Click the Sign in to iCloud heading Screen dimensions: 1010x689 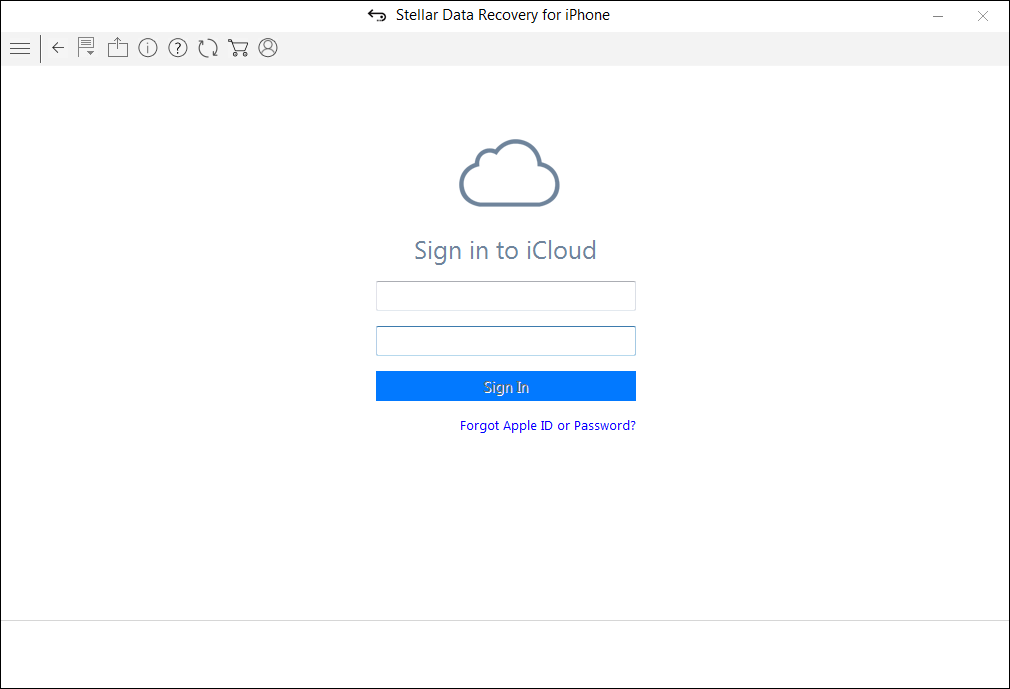tap(505, 250)
